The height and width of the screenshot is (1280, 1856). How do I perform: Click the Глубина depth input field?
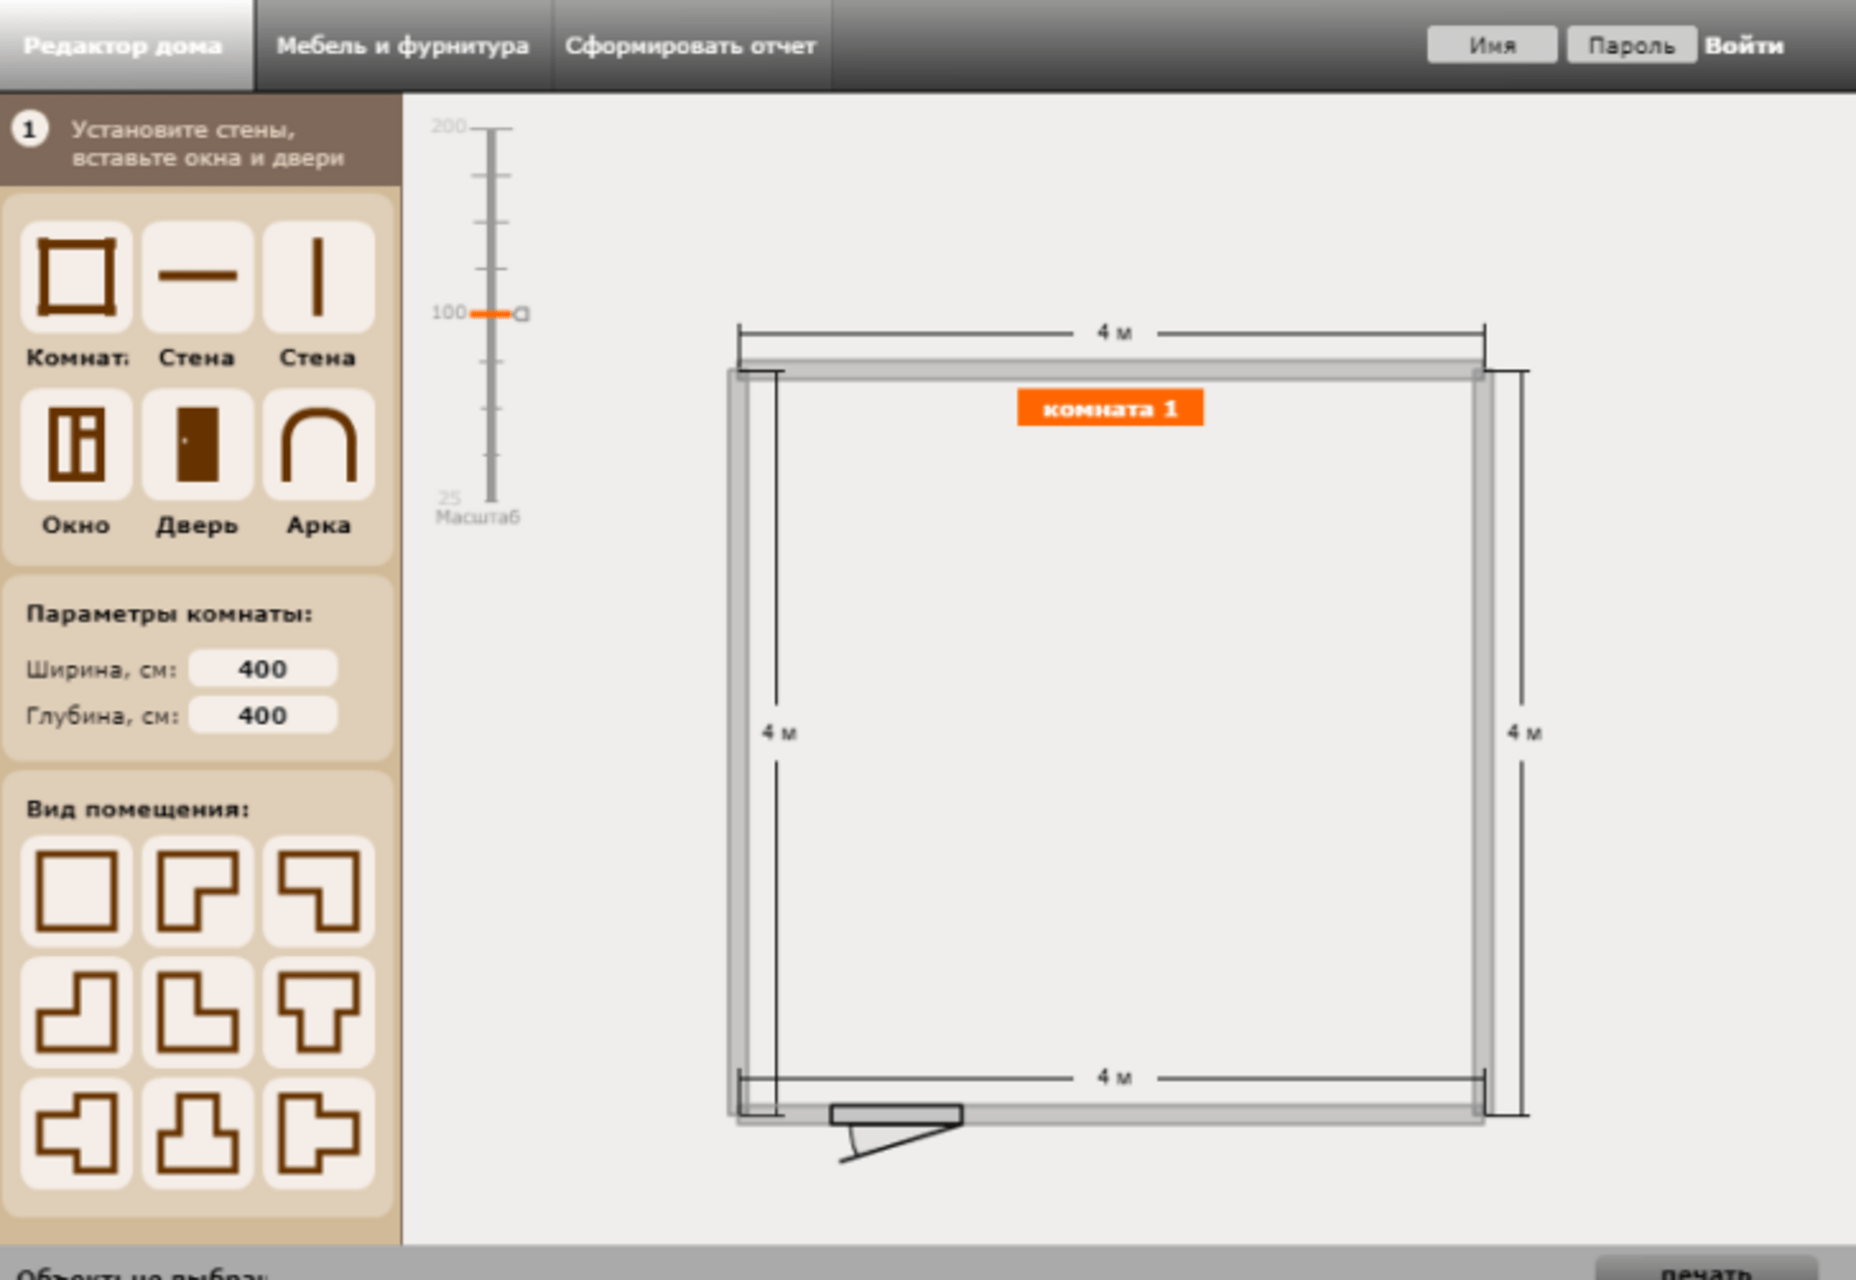point(263,715)
